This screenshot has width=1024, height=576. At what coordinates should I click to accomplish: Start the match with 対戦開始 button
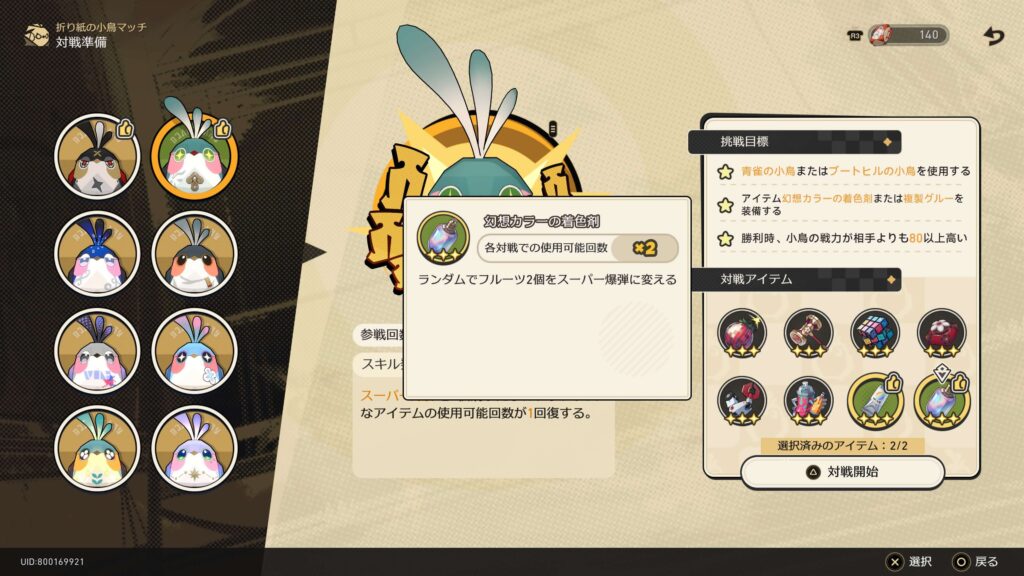(842, 472)
